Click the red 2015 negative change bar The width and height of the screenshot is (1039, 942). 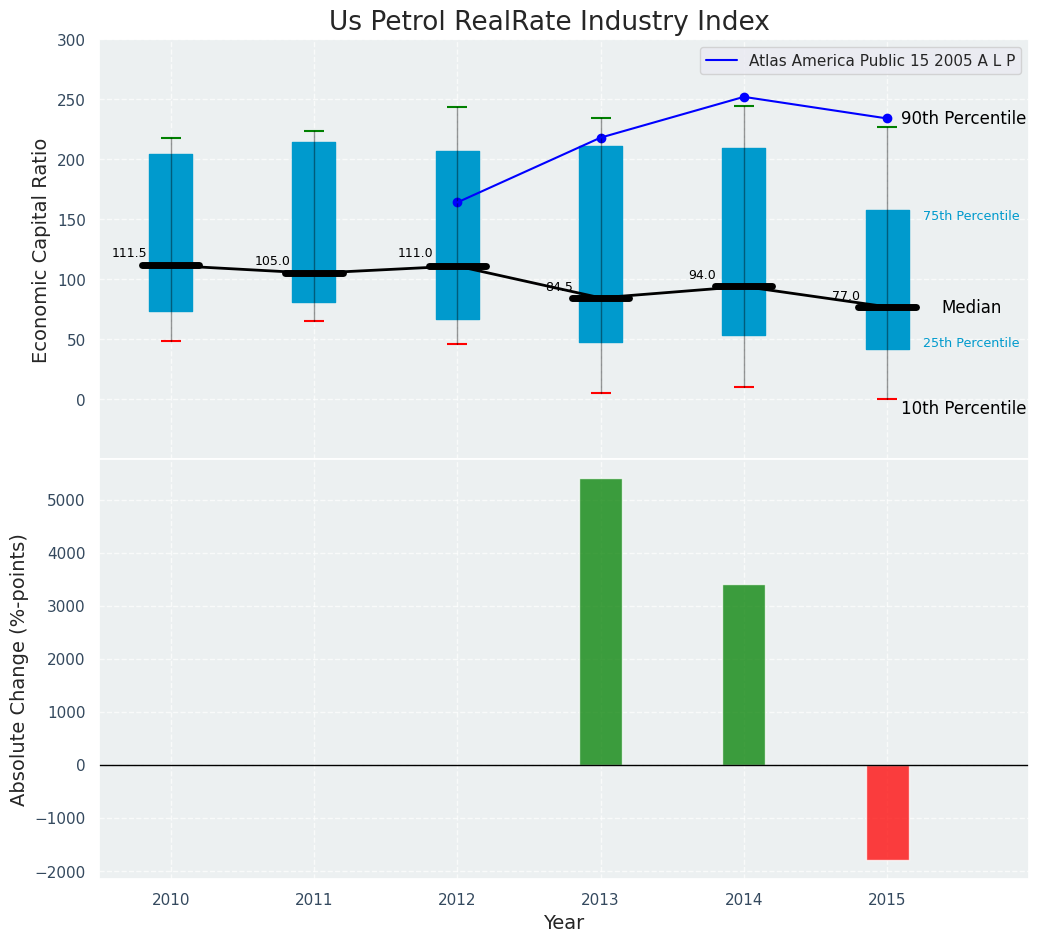(x=887, y=812)
